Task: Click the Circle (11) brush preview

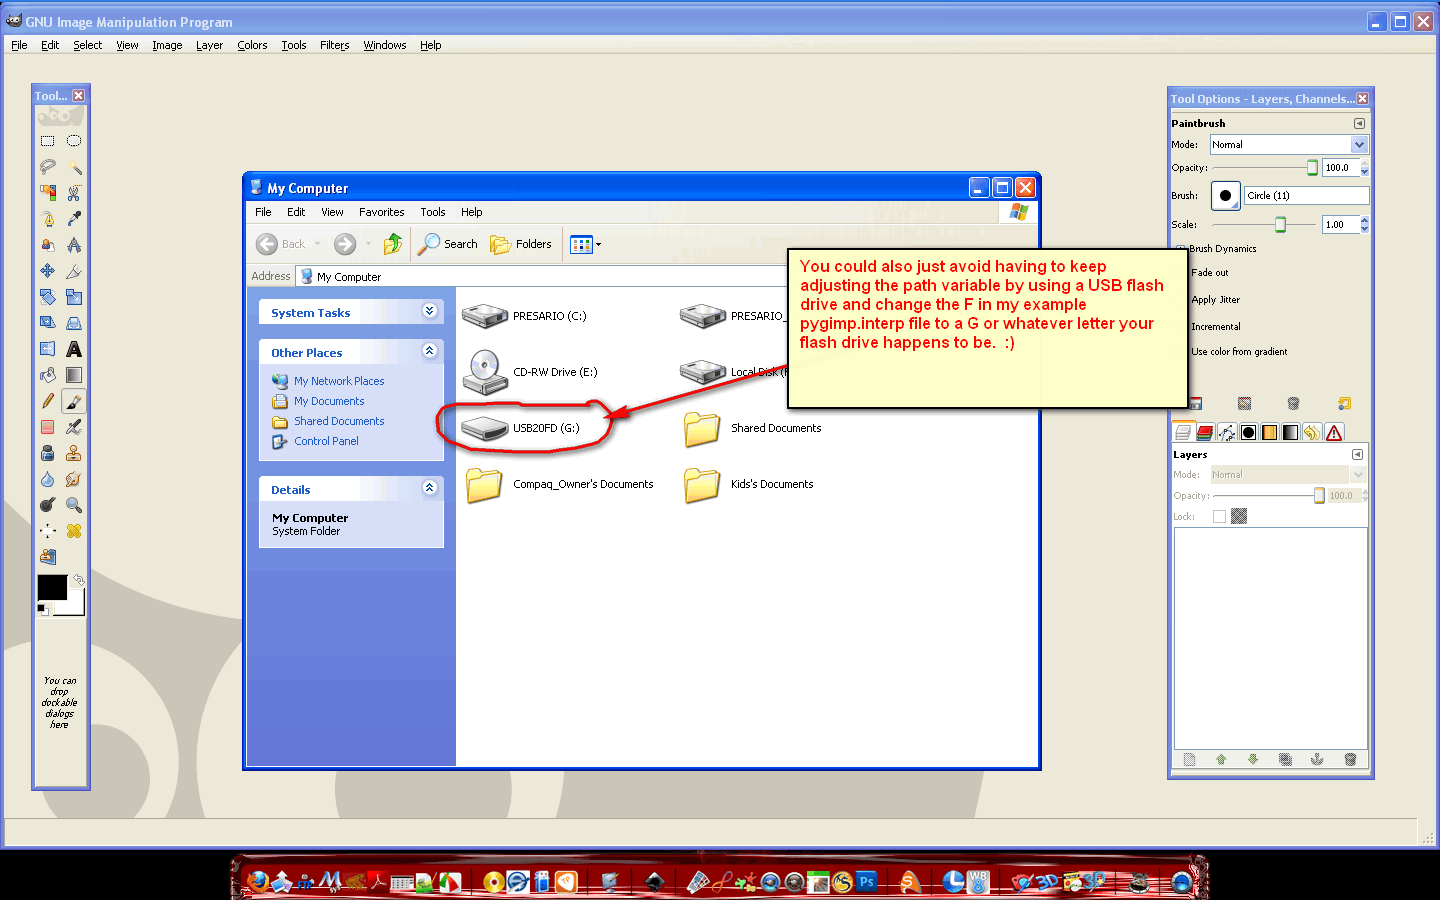Action: (1226, 196)
